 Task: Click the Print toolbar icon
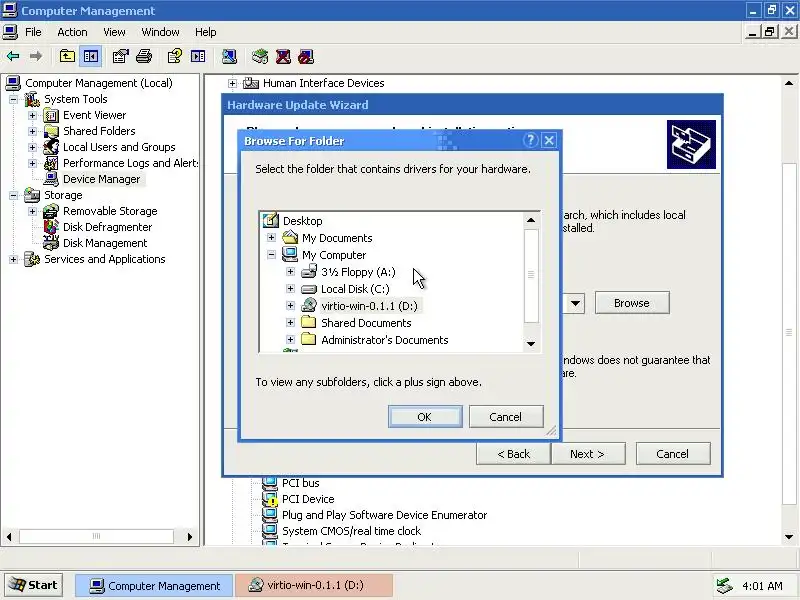pyautogui.click(x=144, y=56)
